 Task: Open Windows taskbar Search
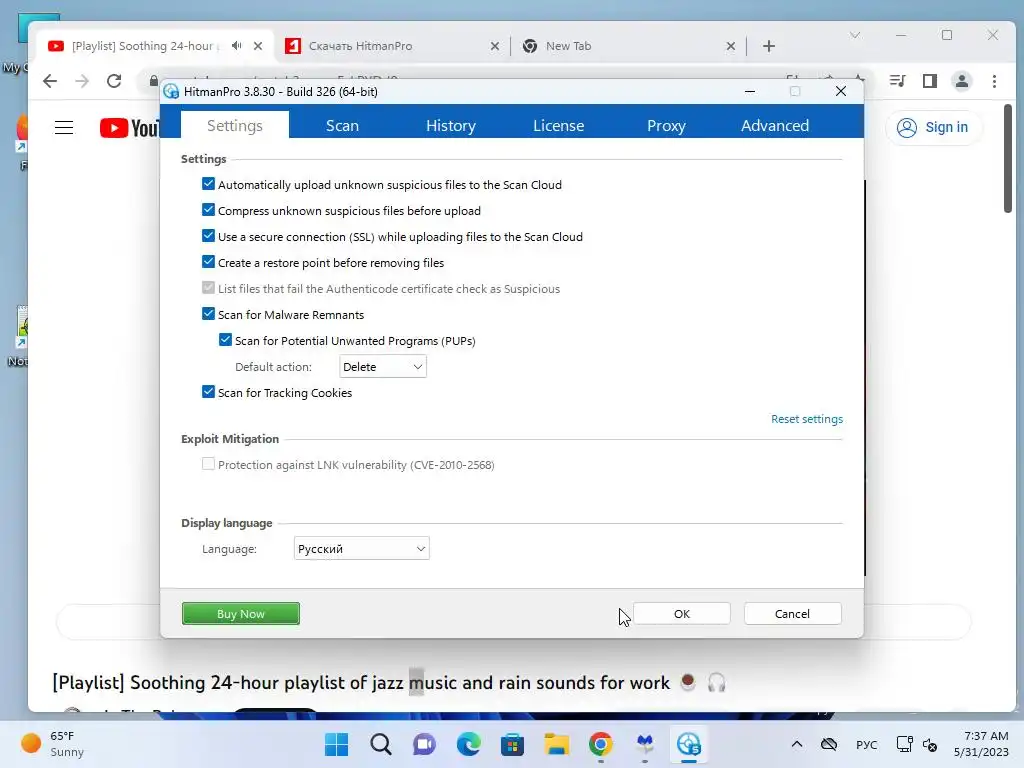click(381, 744)
